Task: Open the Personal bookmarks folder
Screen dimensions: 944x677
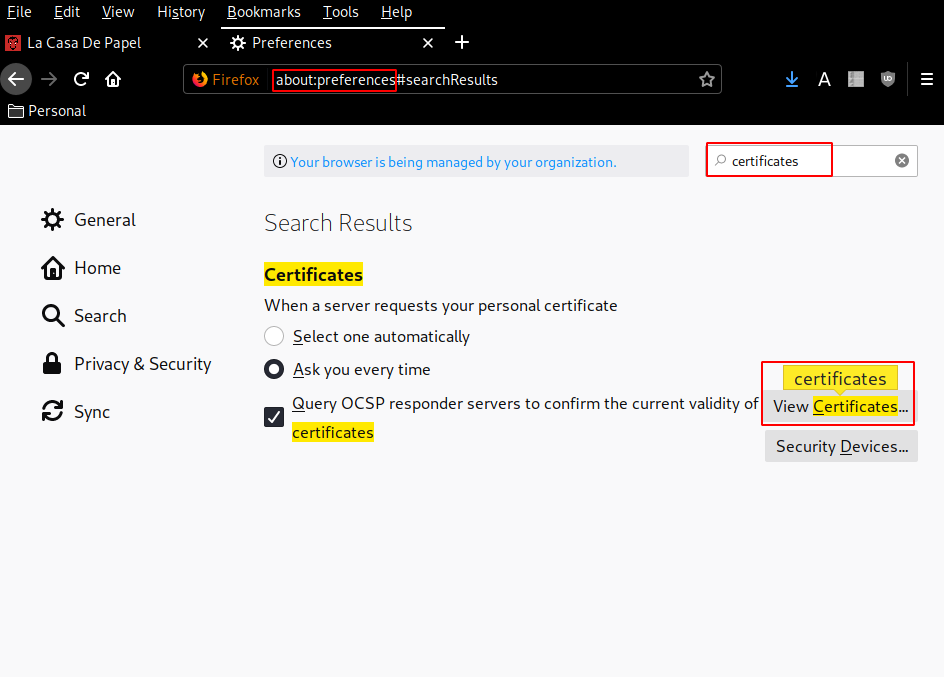Action: (x=47, y=111)
